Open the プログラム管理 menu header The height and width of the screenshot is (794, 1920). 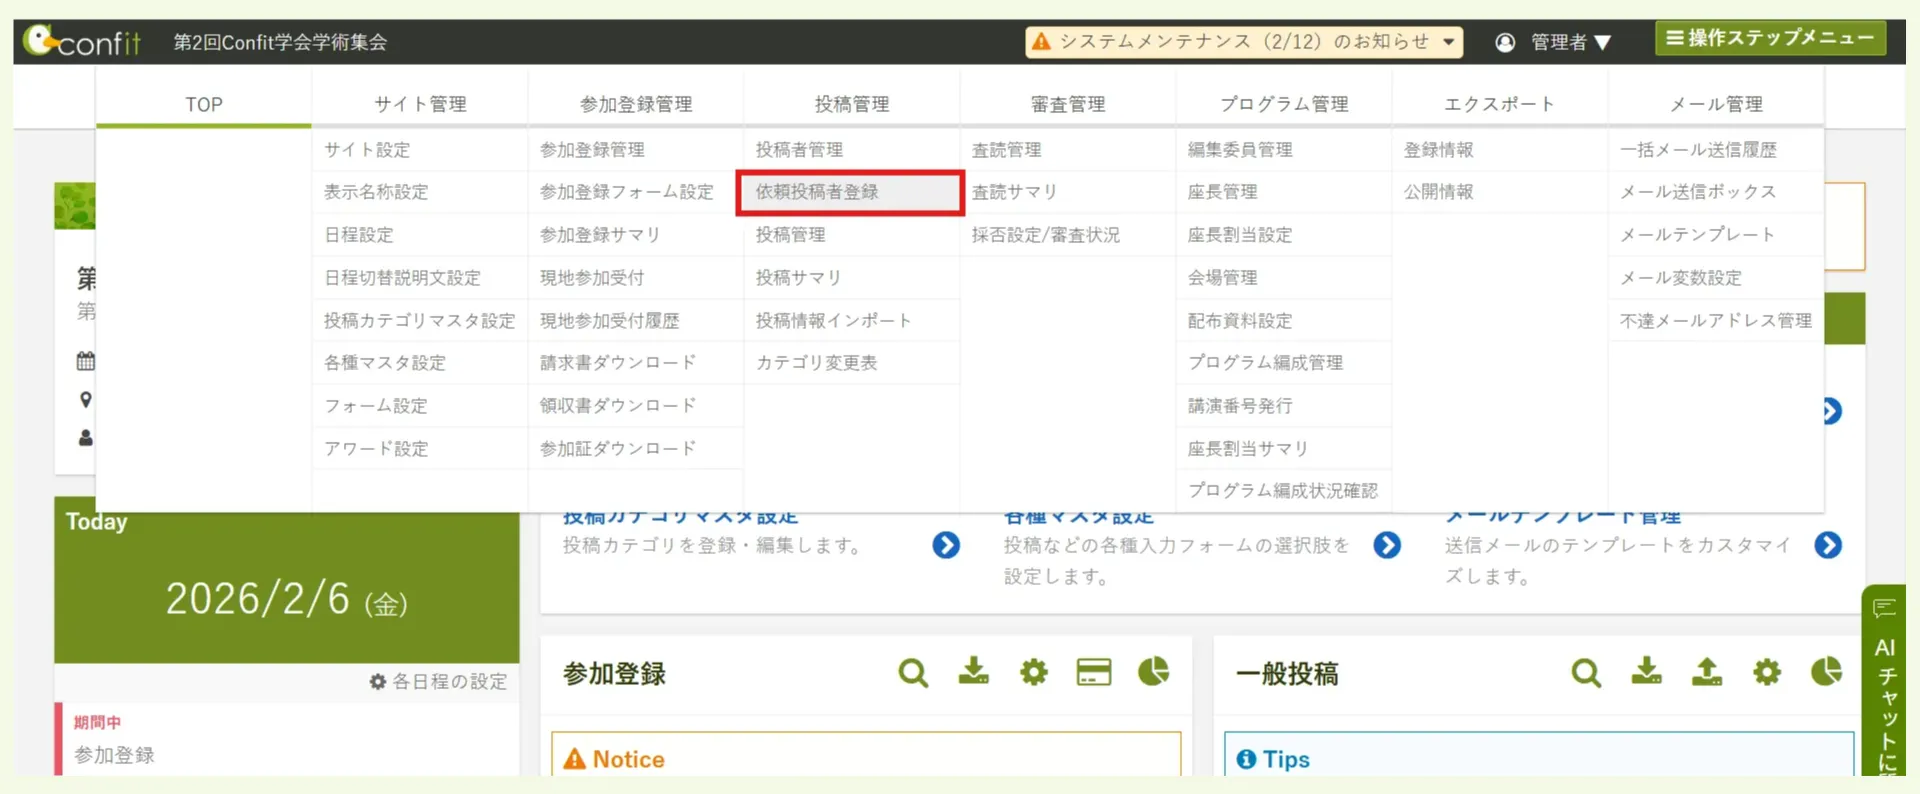coord(1284,104)
